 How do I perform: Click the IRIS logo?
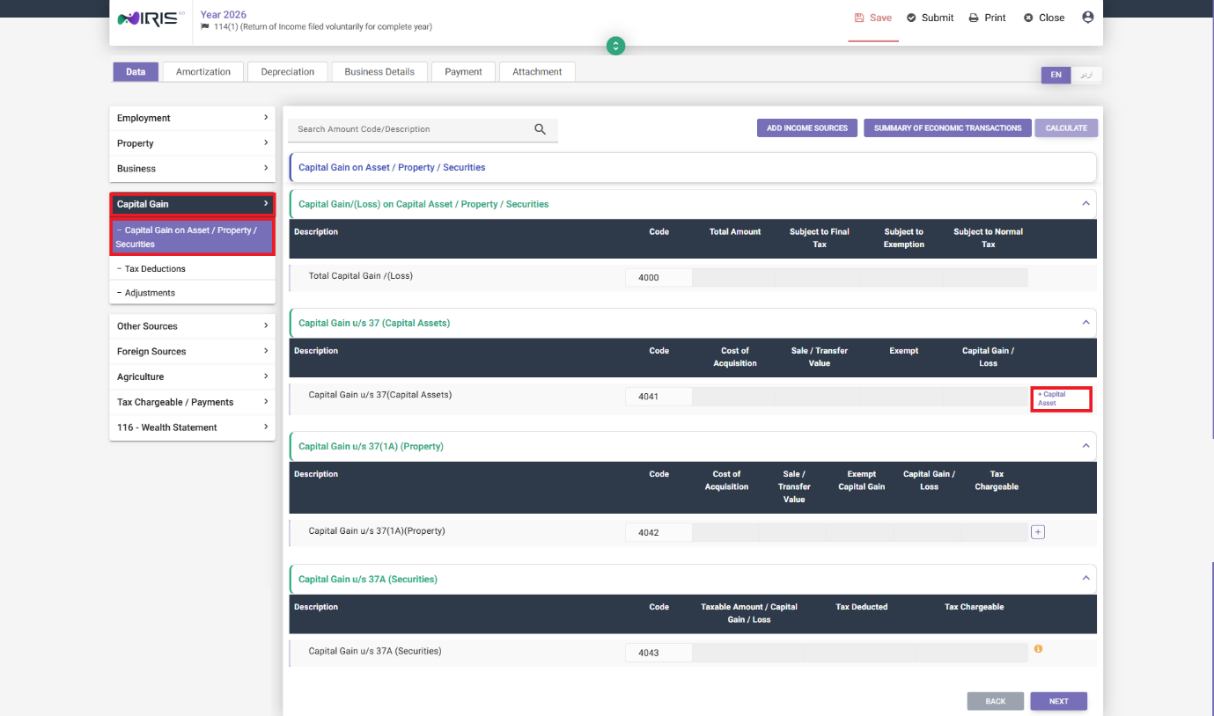point(151,18)
